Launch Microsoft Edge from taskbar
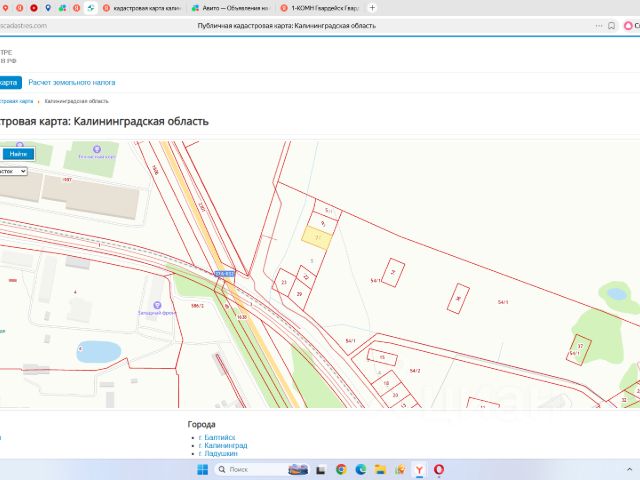Screen dimensions: 640x480 tap(361, 469)
